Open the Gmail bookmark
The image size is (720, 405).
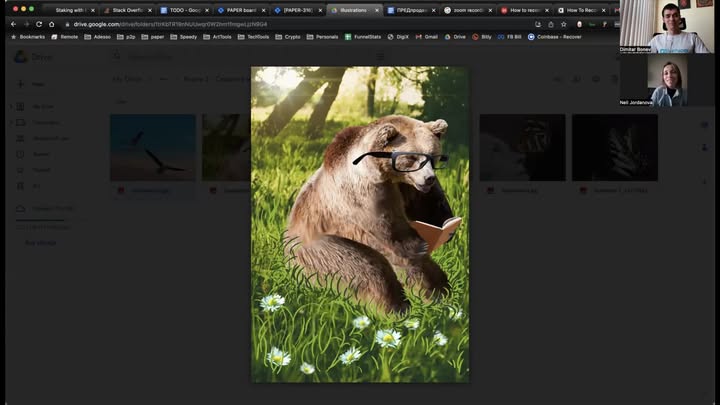[x=427, y=37]
